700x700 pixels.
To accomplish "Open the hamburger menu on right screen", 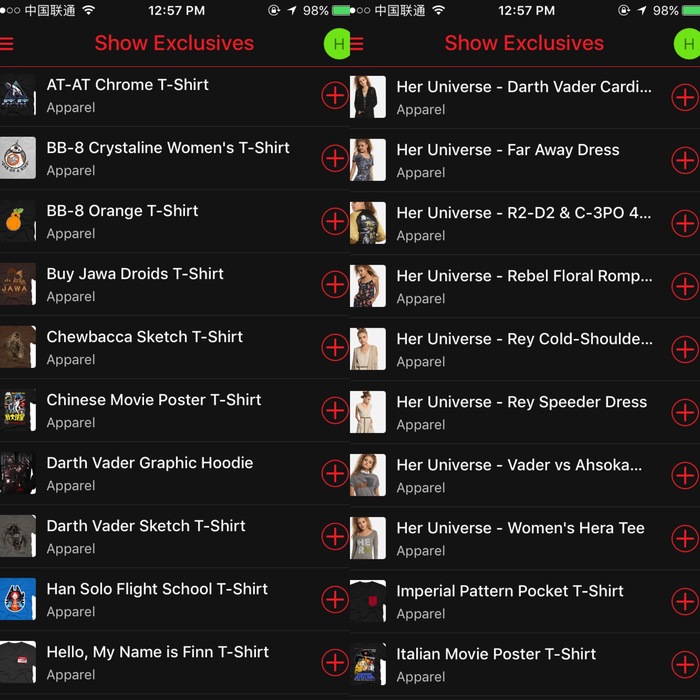I will tap(357, 43).
